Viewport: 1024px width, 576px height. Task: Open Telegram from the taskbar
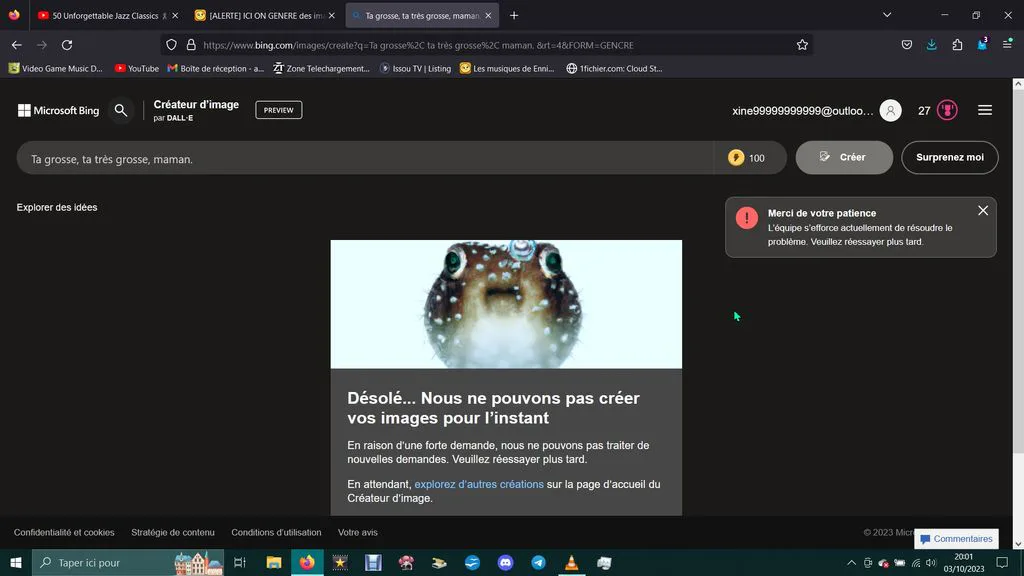[538, 562]
